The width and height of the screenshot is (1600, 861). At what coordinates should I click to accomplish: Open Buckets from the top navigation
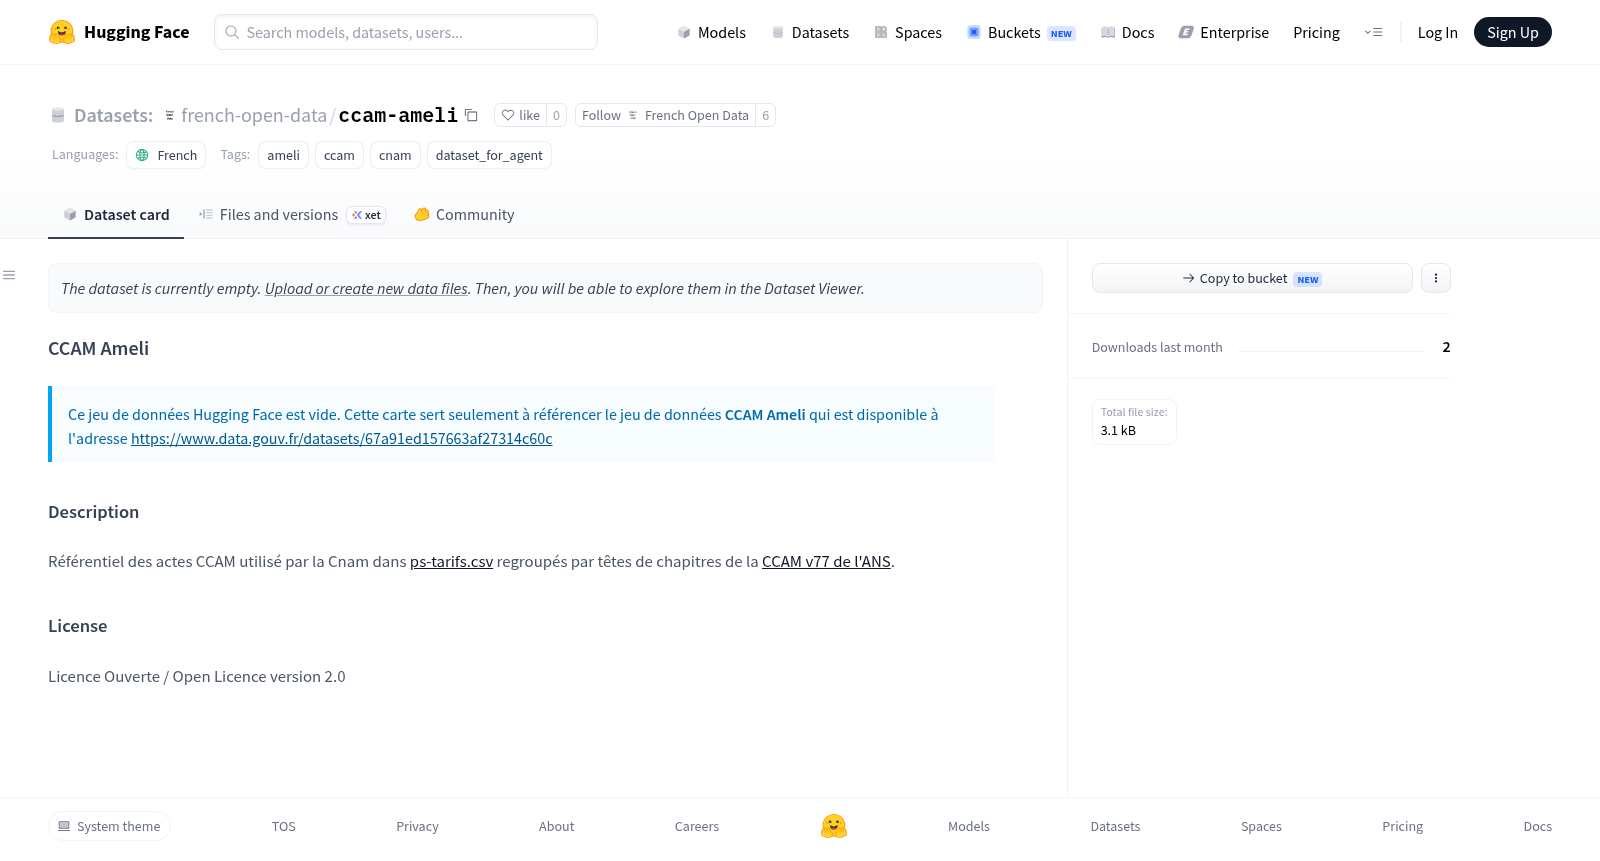tap(1021, 32)
